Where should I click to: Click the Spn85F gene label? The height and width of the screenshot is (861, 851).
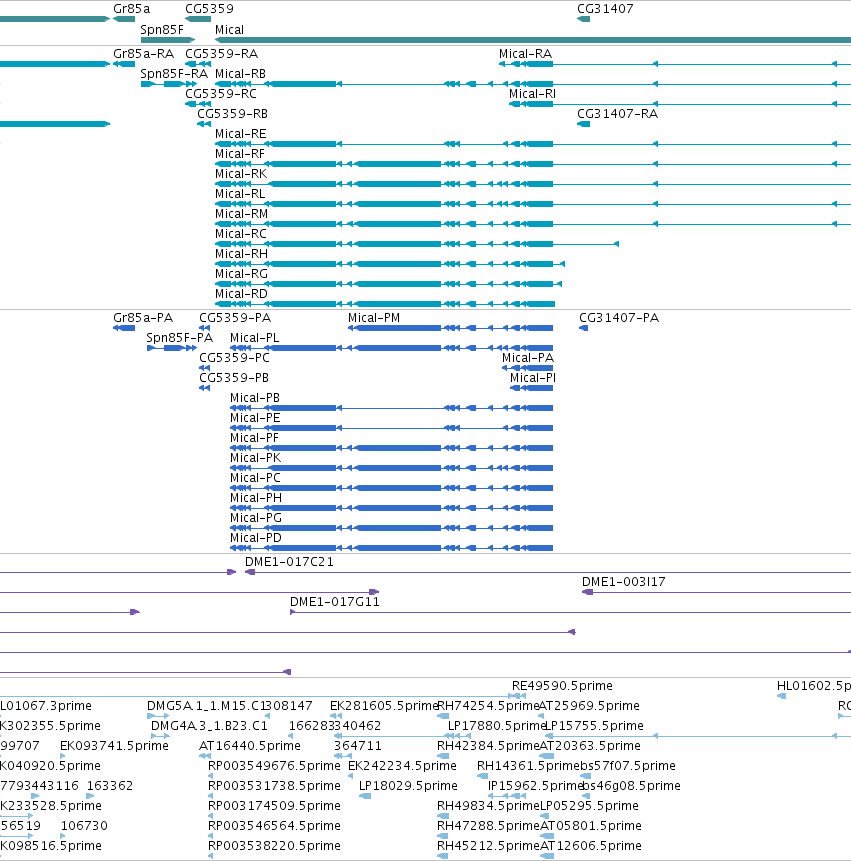point(162,30)
